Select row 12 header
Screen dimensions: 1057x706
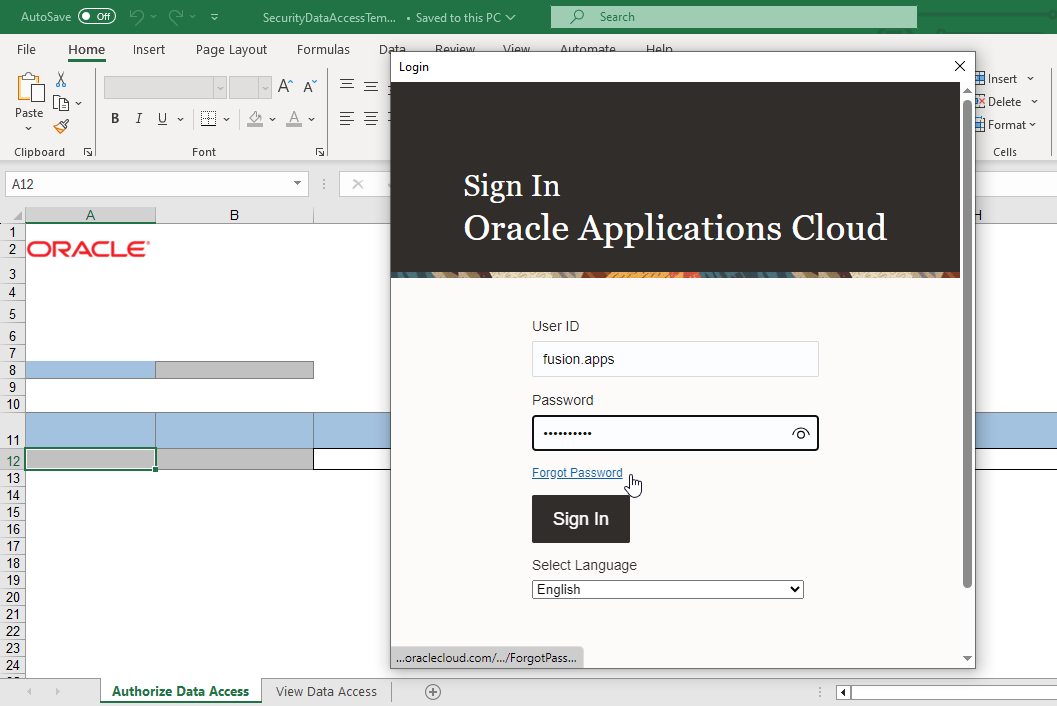[13, 461]
